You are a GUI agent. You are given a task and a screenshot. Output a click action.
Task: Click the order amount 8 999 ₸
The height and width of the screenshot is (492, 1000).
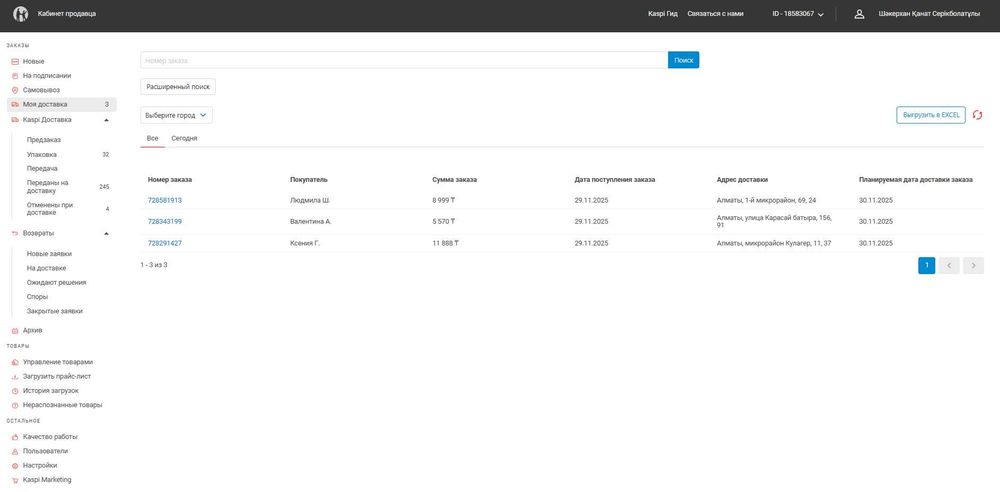(x=444, y=200)
